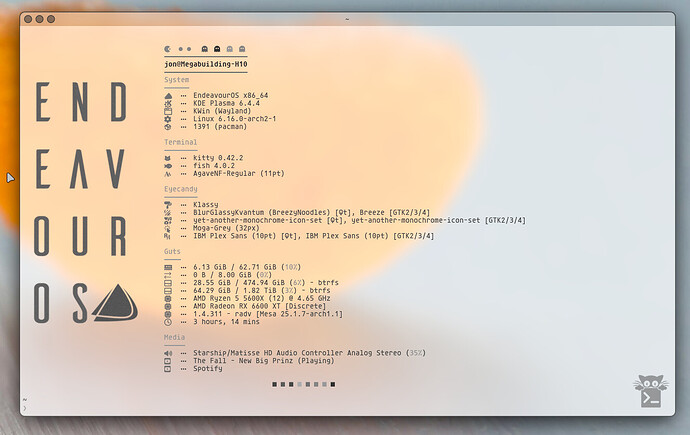Click the AMD Radeon RX 6600 XT [Discrete] line
This screenshot has height=435, width=690.
click(260, 306)
